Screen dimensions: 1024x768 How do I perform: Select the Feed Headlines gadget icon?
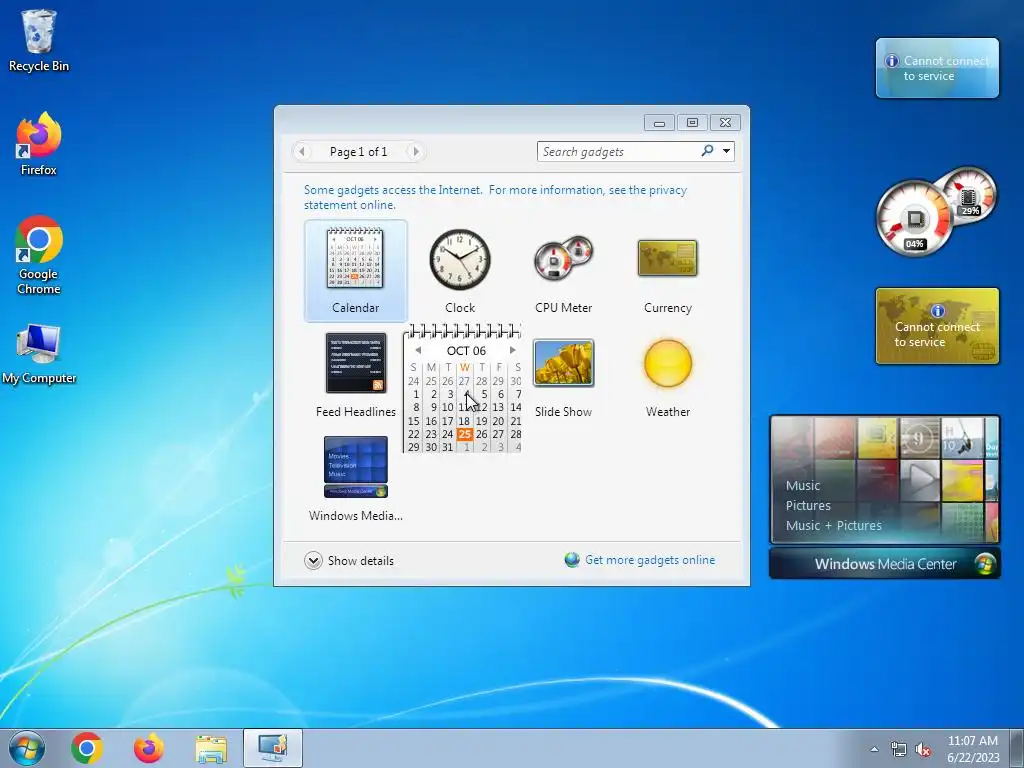[x=356, y=363]
